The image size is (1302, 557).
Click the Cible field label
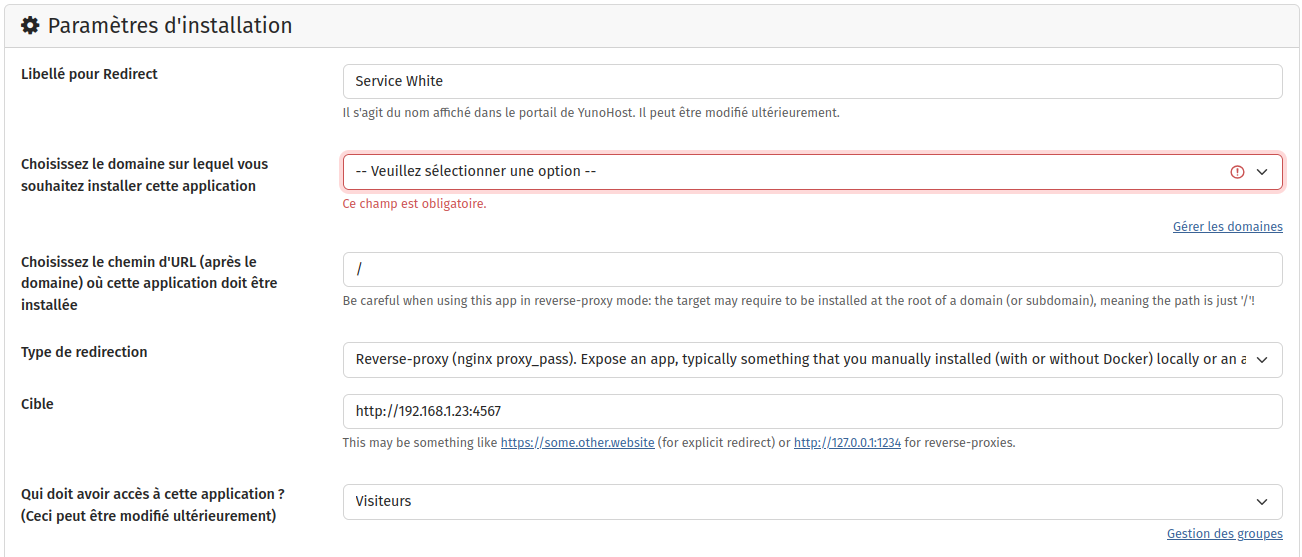37,404
